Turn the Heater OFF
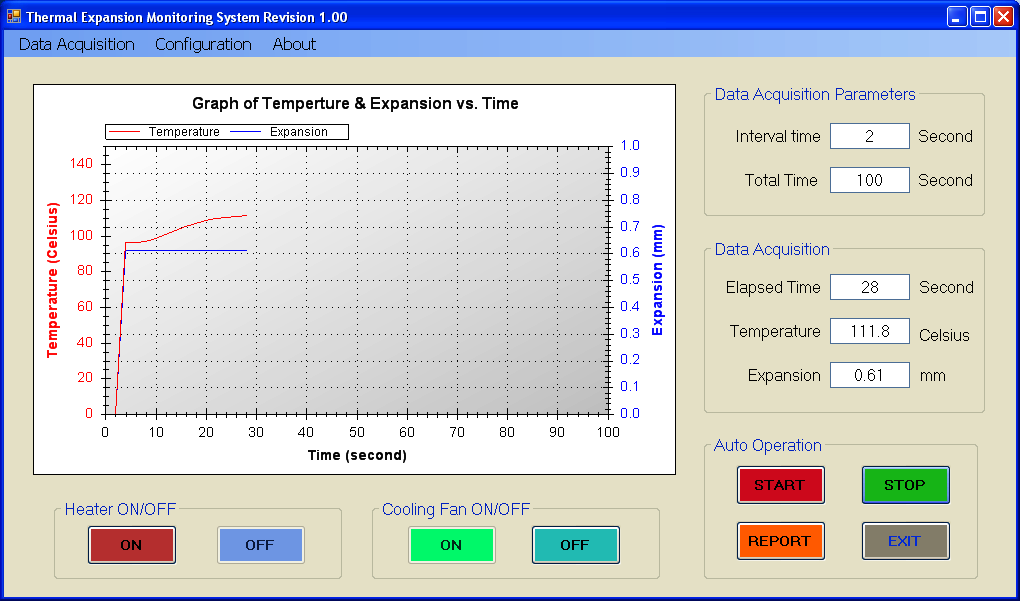1020x601 pixels. pyautogui.click(x=260, y=545)
